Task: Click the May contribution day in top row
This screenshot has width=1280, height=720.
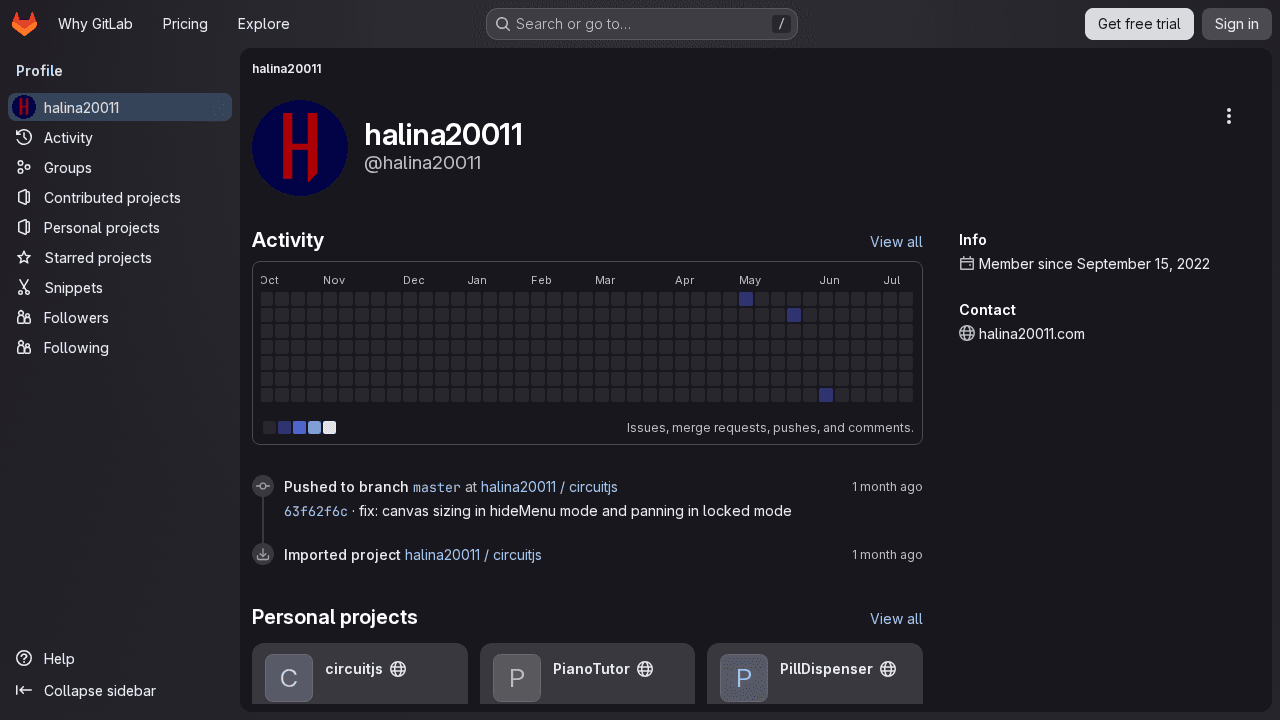Action: click(x=746, y=299)
